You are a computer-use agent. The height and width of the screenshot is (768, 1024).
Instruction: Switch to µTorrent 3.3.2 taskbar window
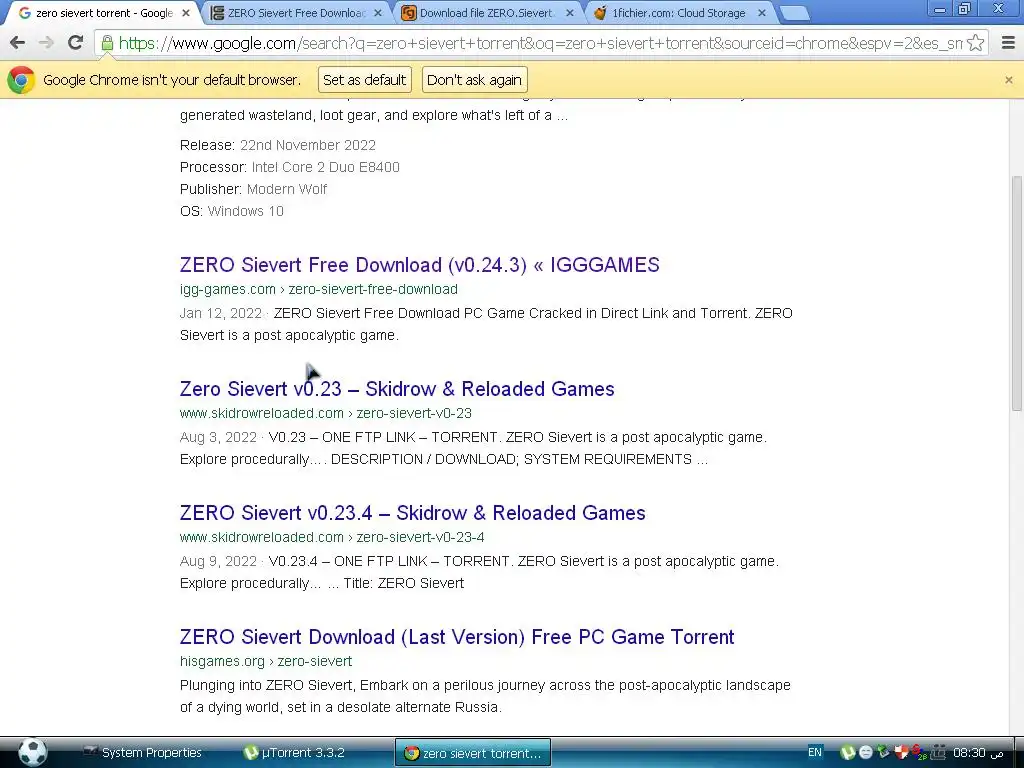point(294,753)
